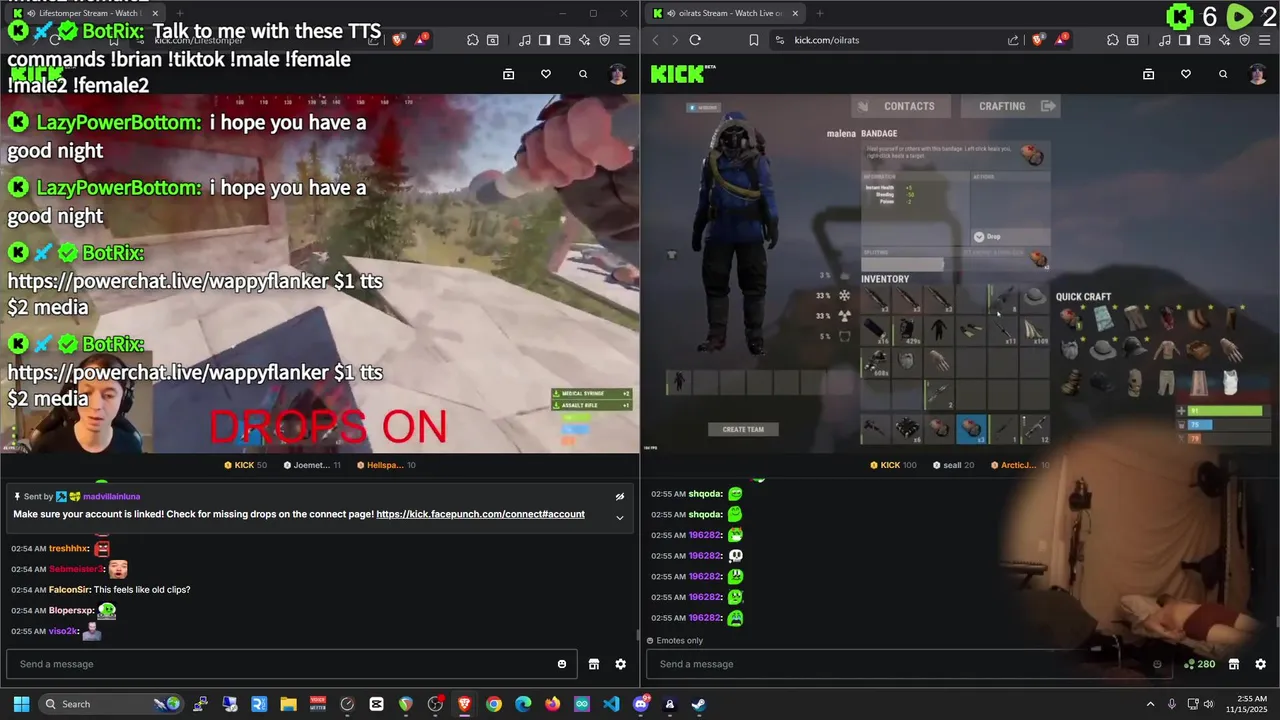
Task: Open Chrome from the taskbar
Action: pyautogui.click(x=494, y=704)
